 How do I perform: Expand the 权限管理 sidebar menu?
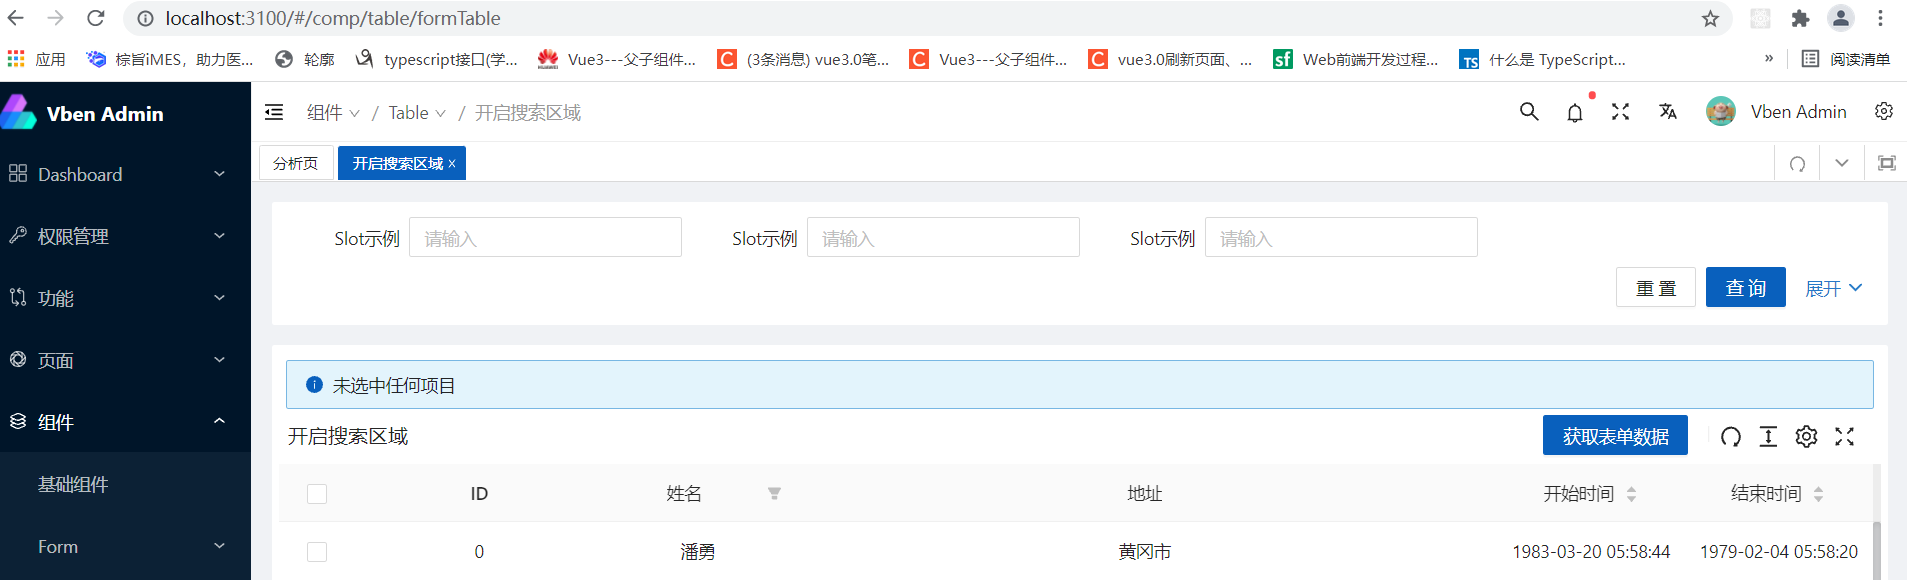125,236
